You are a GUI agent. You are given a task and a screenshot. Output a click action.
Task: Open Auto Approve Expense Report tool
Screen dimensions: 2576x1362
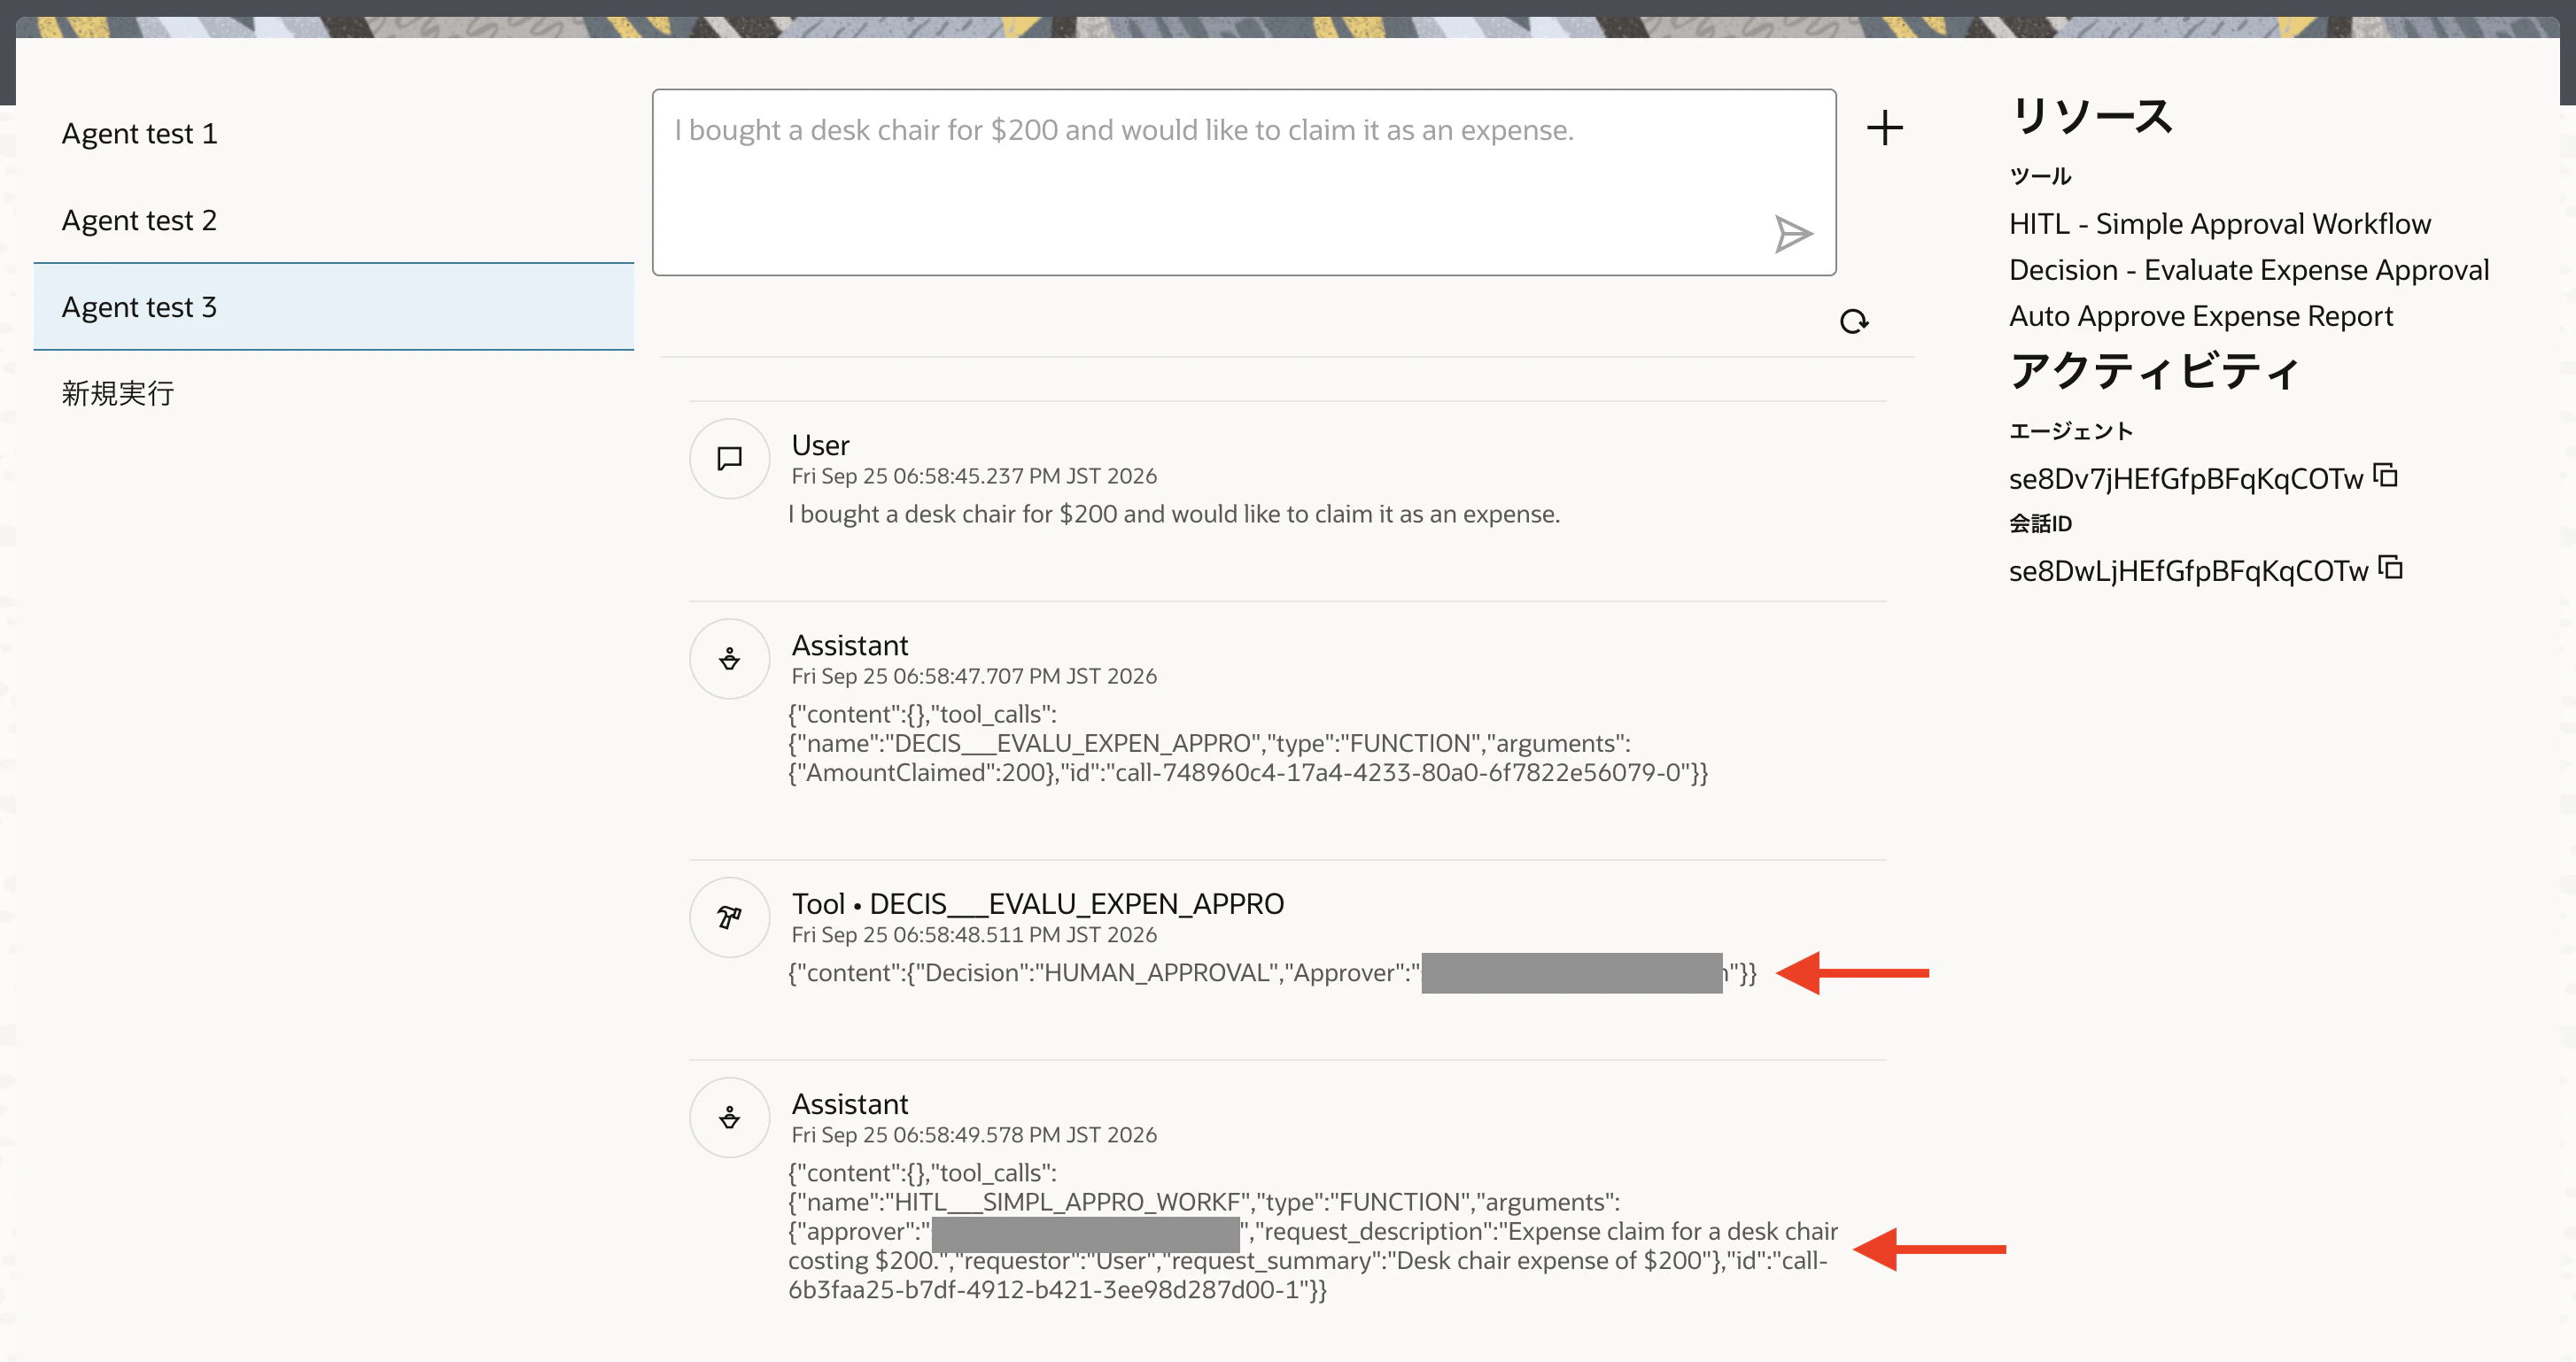pos(2201,315)
